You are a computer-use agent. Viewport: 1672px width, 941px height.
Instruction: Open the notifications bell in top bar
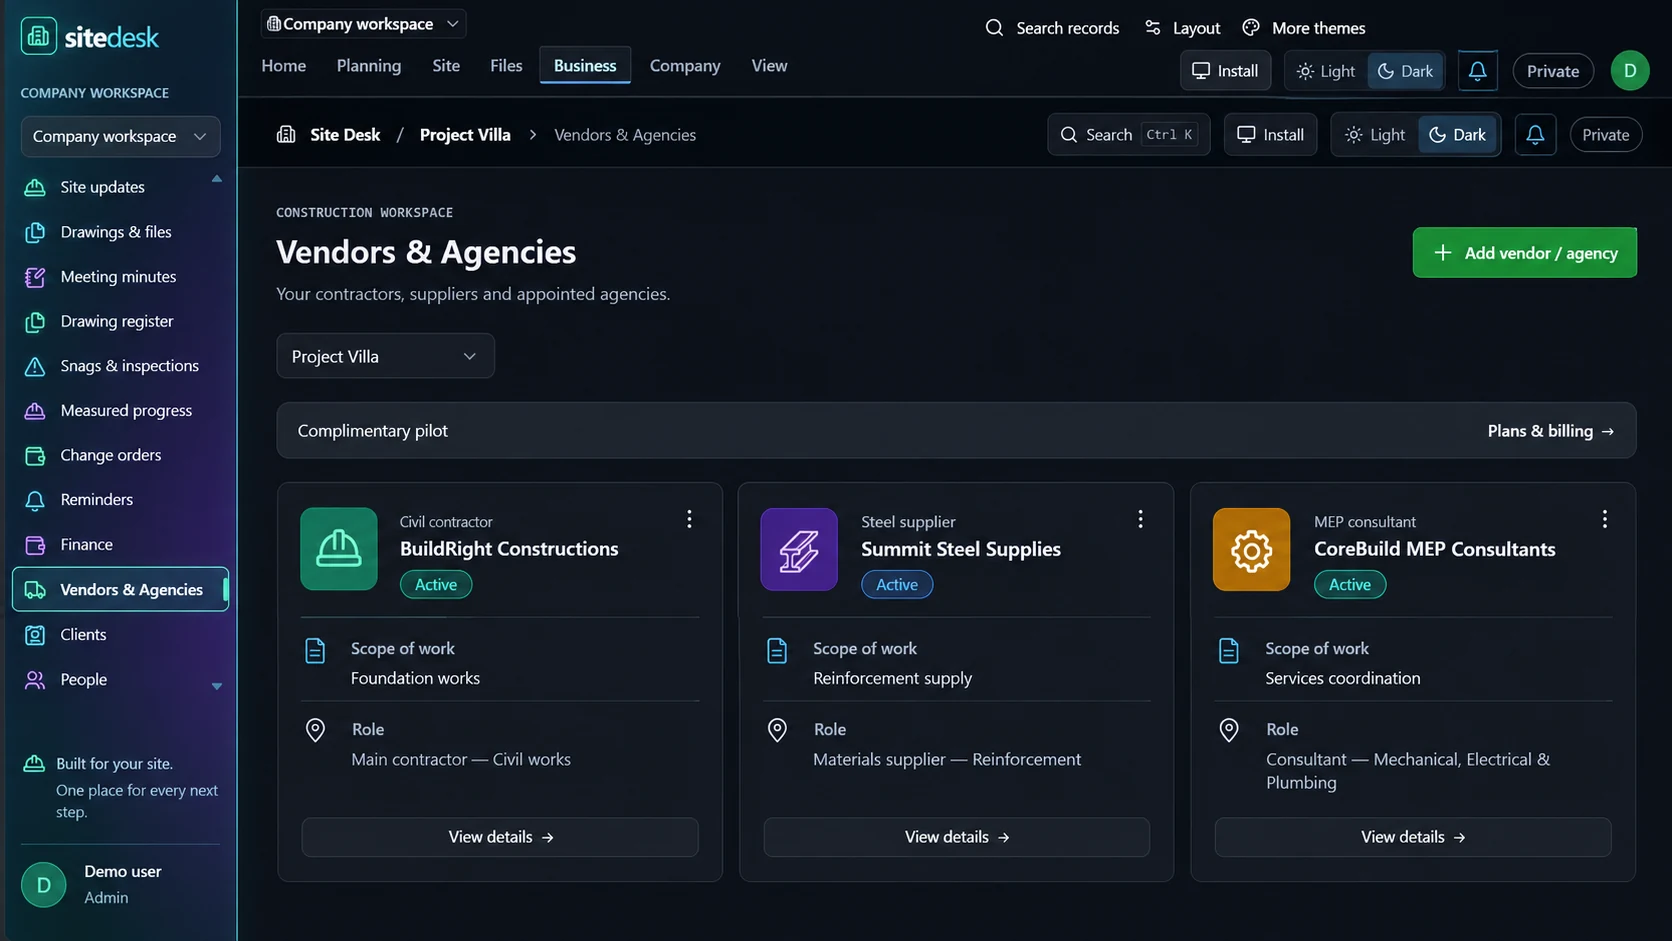[x=1477, y=71]
